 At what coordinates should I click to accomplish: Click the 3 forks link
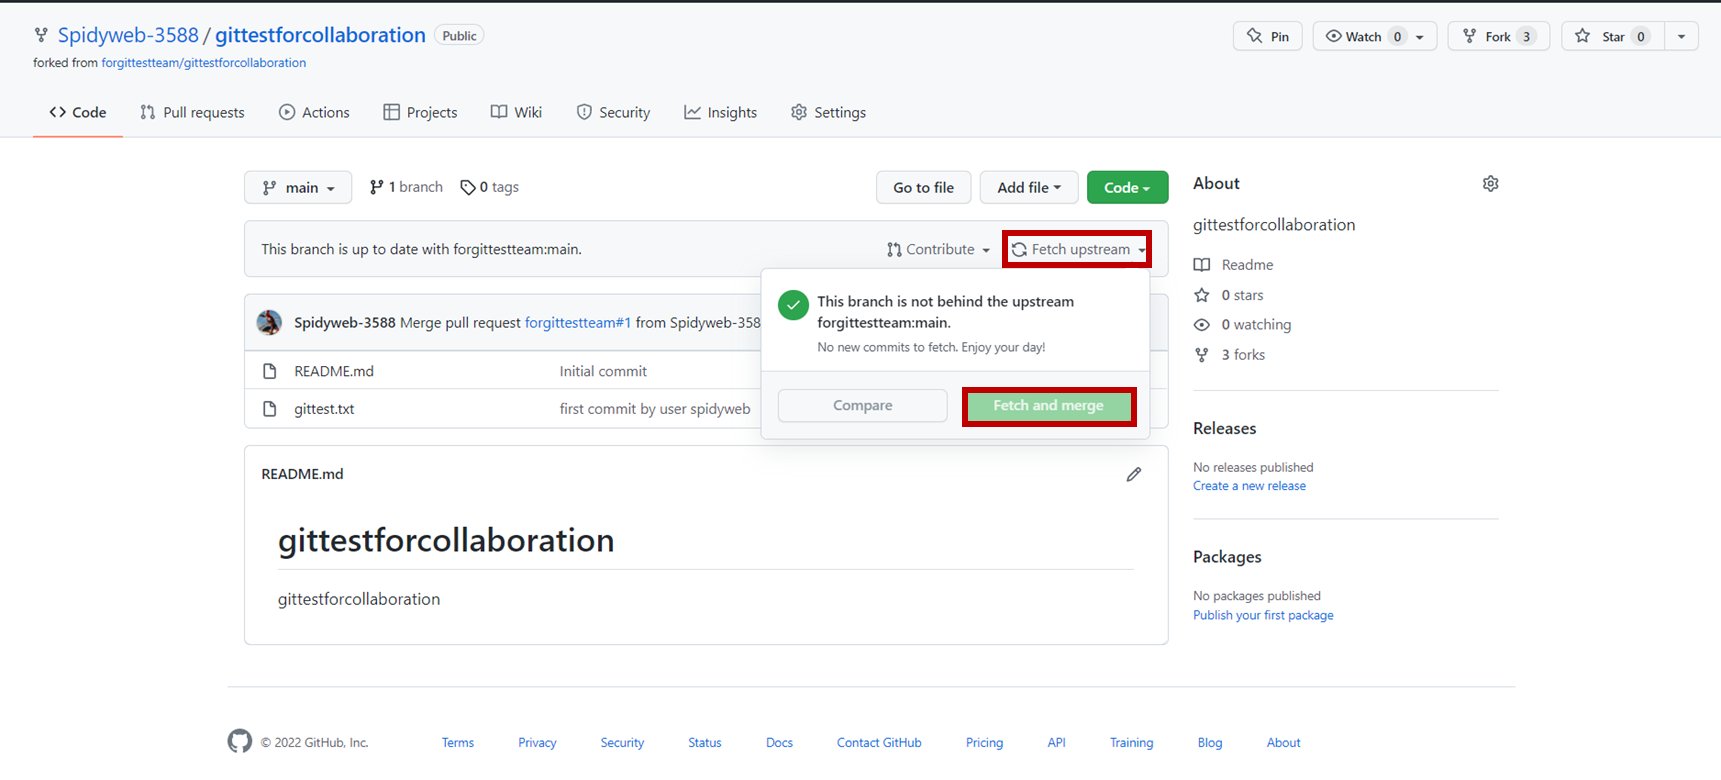coord(1243,355)
